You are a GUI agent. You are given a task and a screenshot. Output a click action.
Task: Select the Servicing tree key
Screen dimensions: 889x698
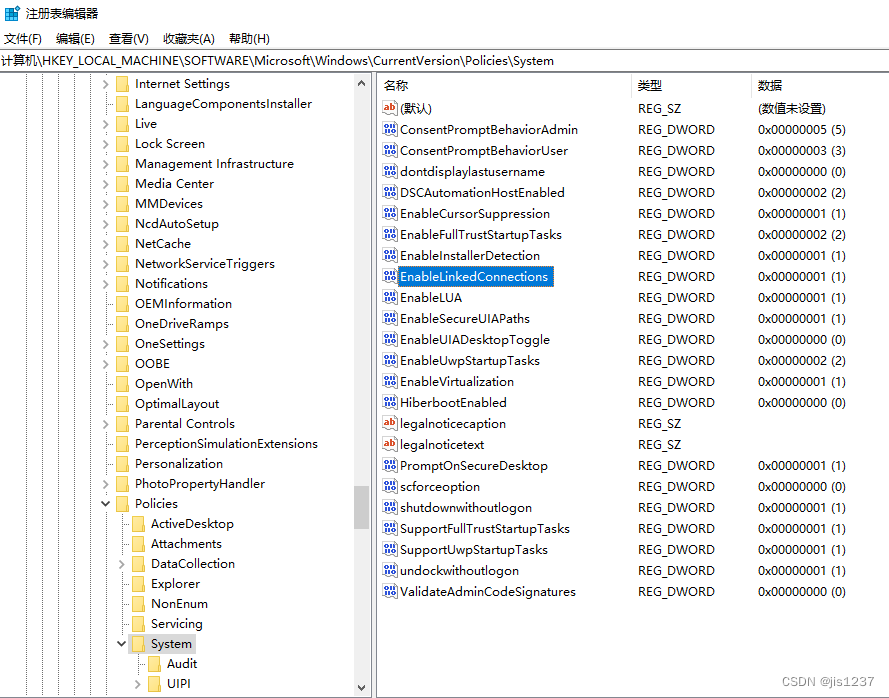pos(177,624)
